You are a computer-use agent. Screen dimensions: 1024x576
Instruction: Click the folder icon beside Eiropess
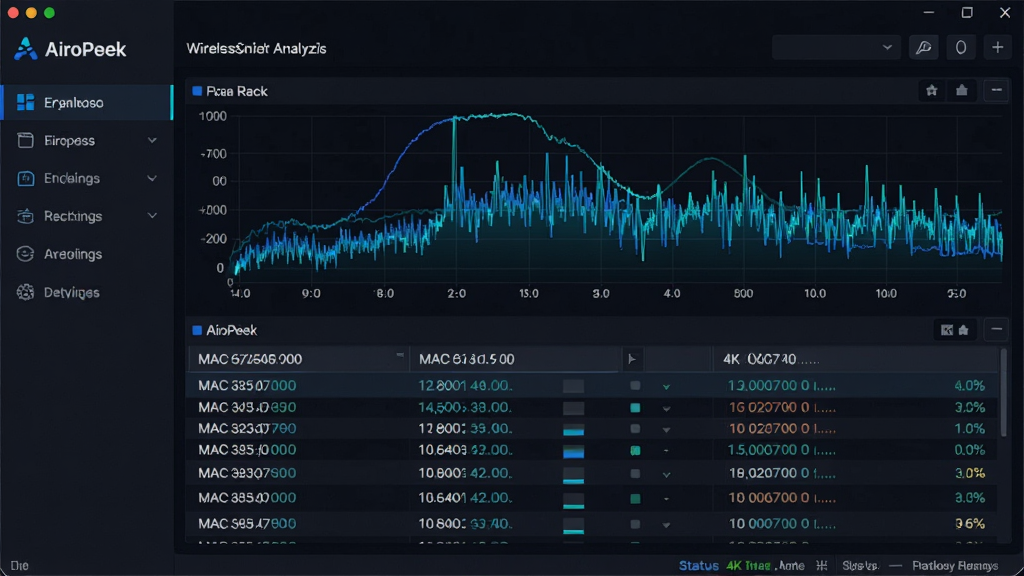click(25, 140)
